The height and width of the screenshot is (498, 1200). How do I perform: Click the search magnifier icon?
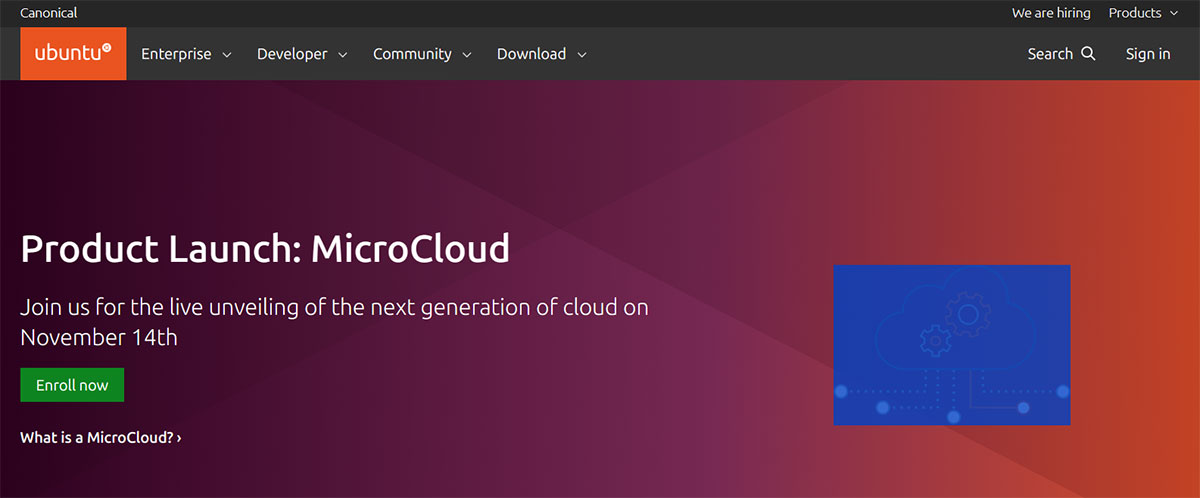tap(1088, 54)
